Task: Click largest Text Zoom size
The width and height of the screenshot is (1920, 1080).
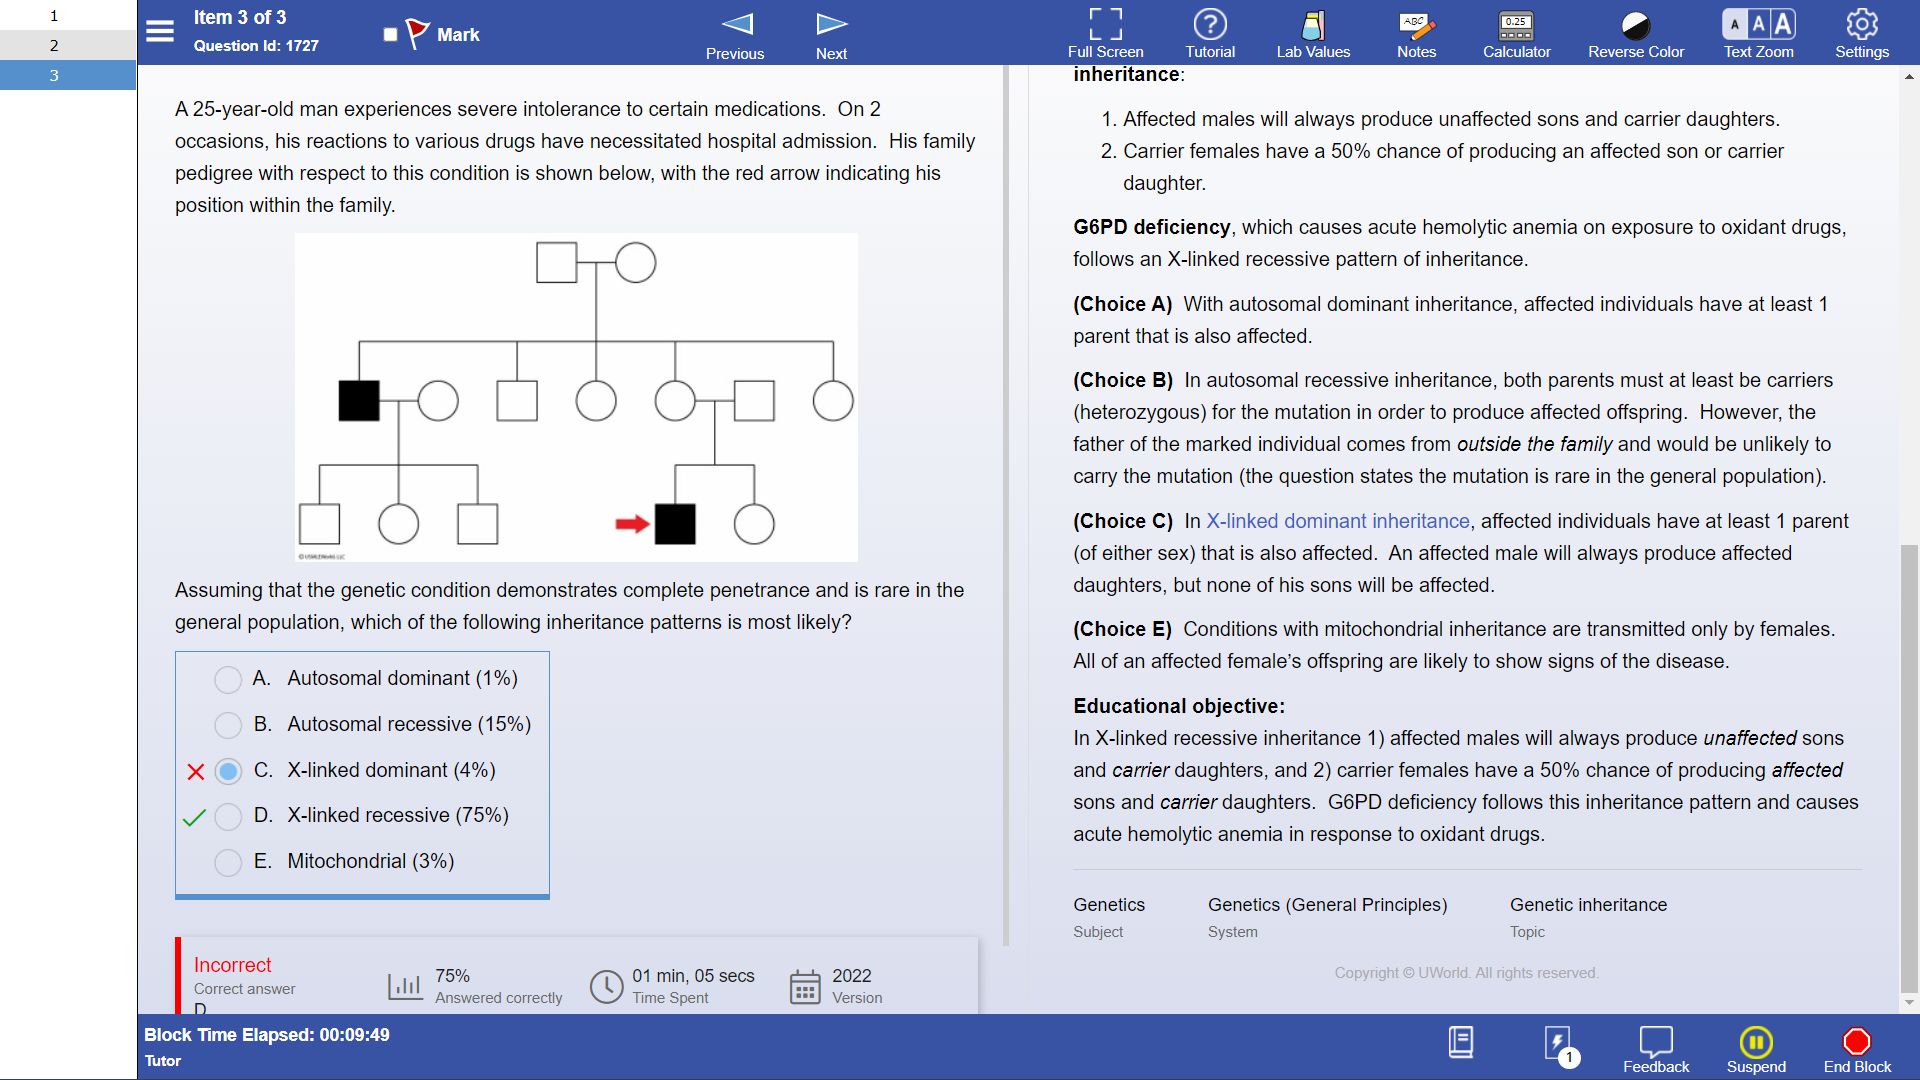Action: click(1783, 24)
